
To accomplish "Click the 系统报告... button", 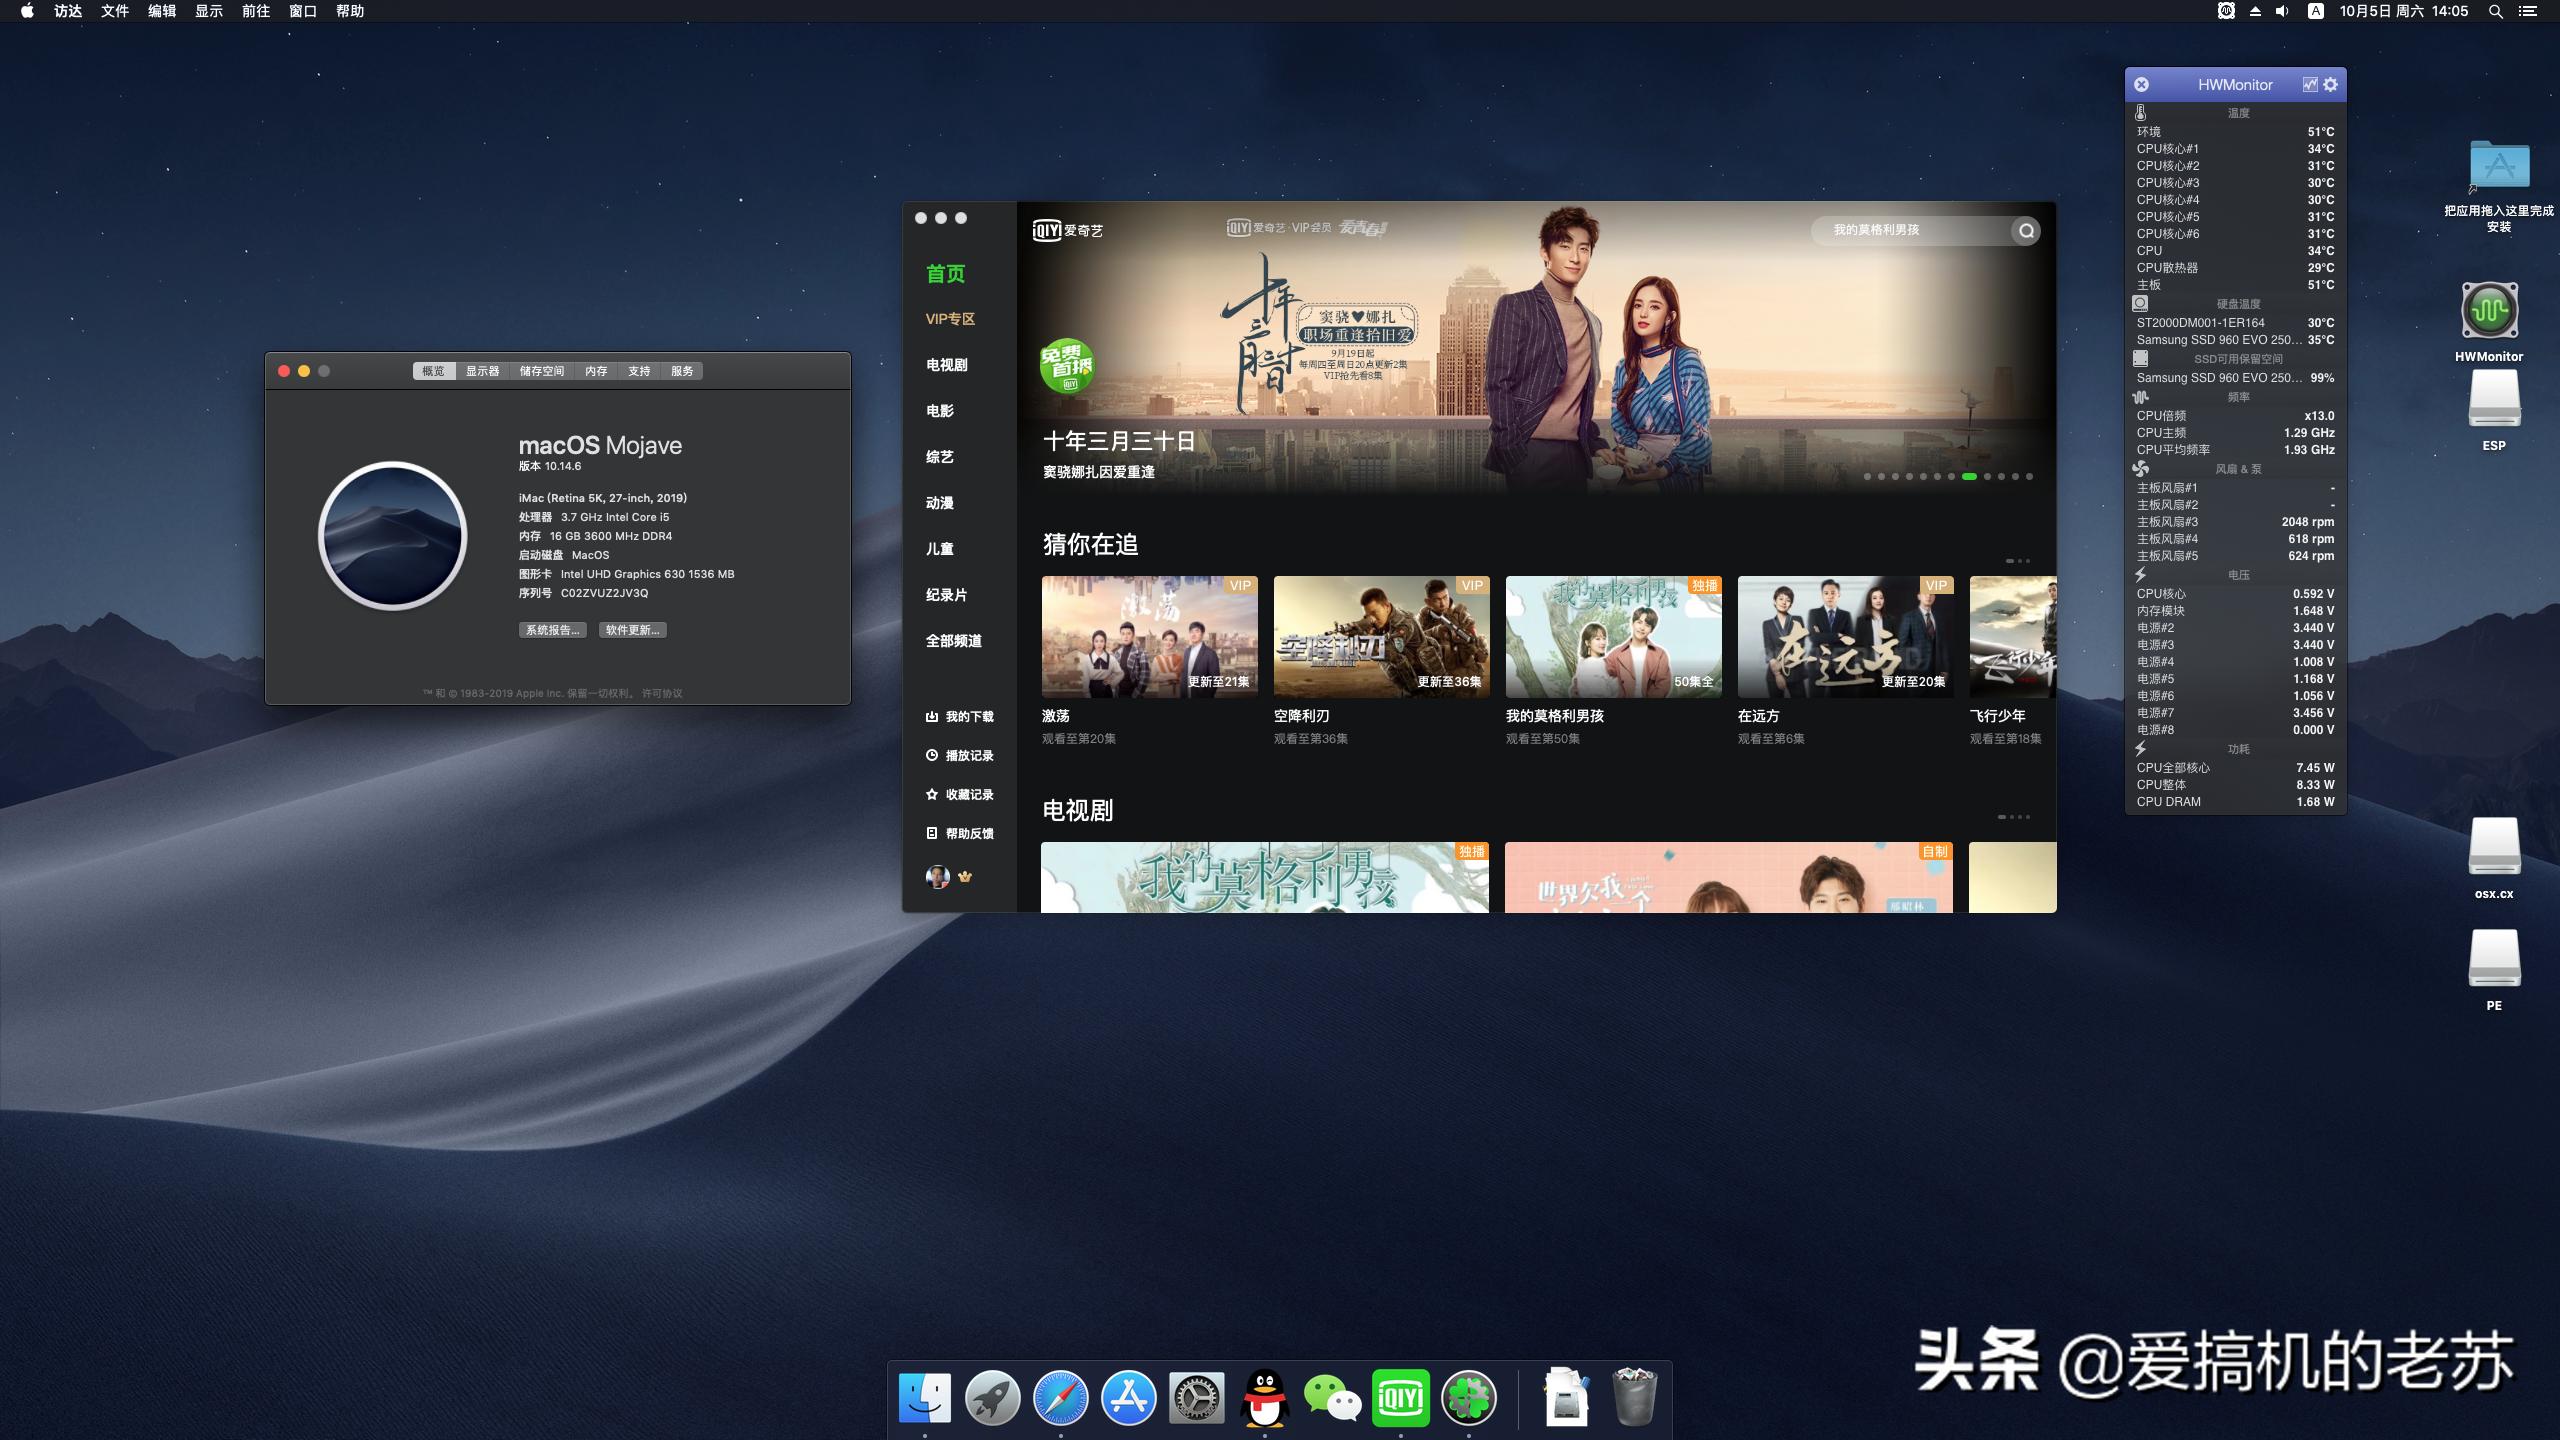I will pos(552,630).
